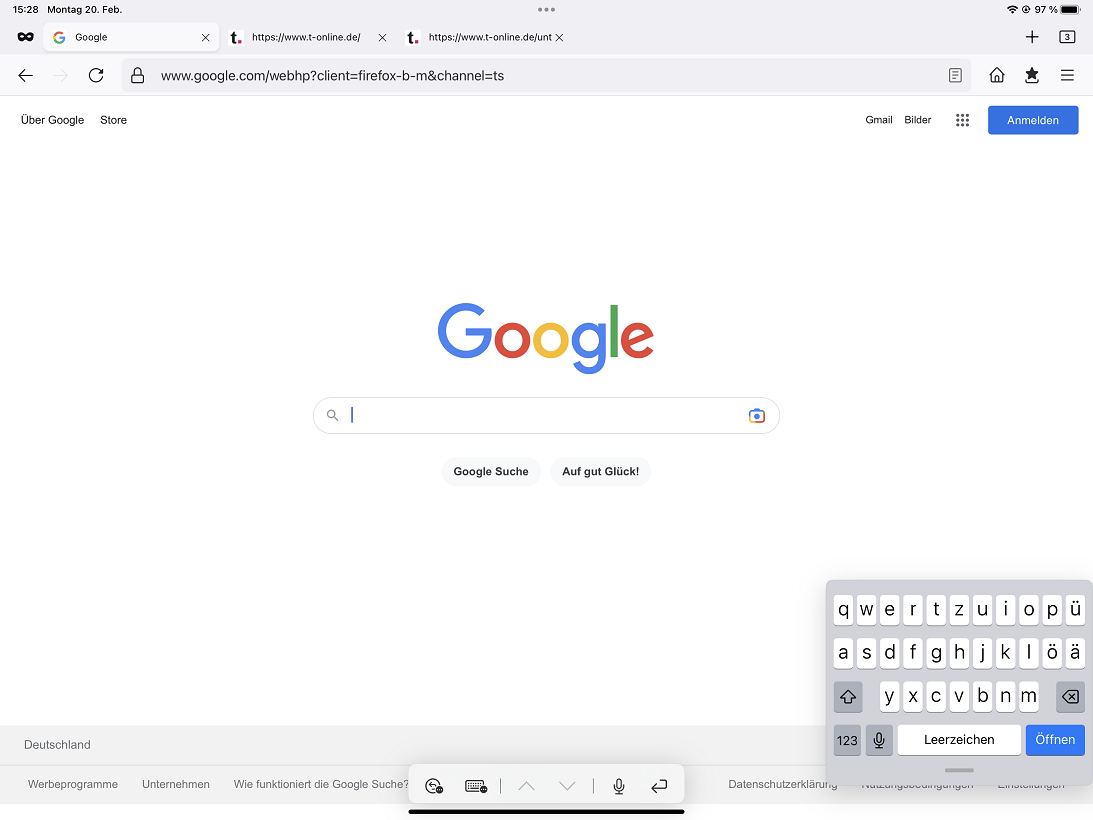Click the Auf gut Glück! button

pyautogui.click(x=600, y=471)
